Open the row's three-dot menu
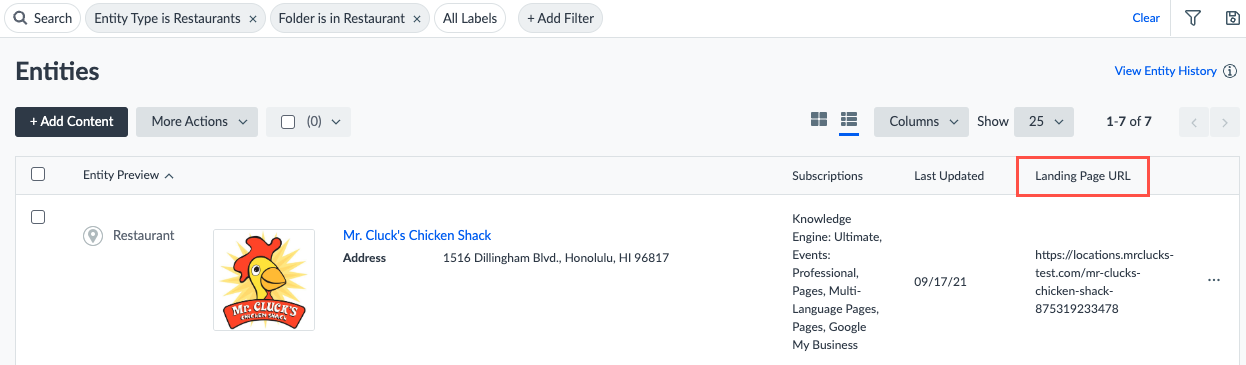Screen dimensions: 1246x365 1214,280
